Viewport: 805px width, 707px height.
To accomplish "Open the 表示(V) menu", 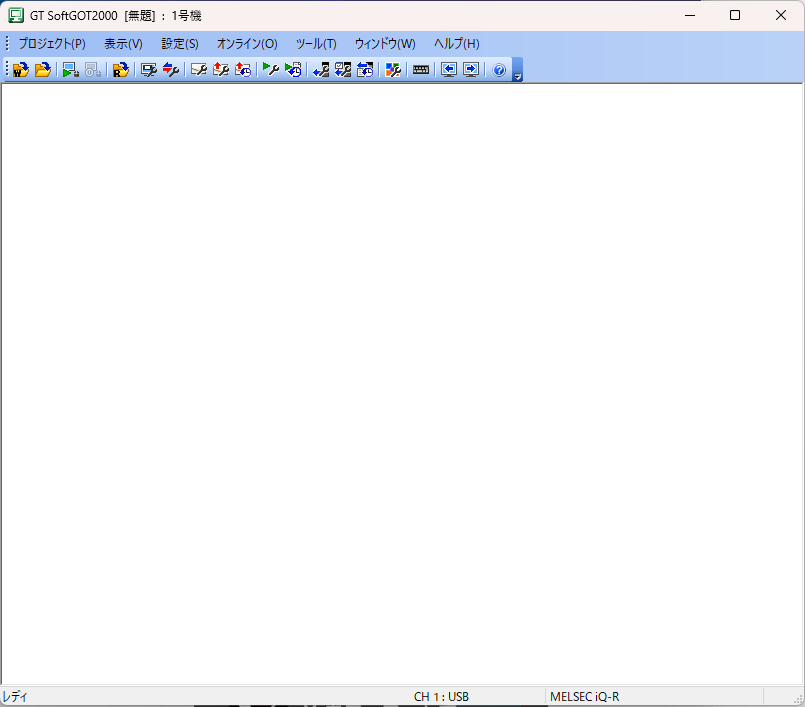I will [123, 44].
